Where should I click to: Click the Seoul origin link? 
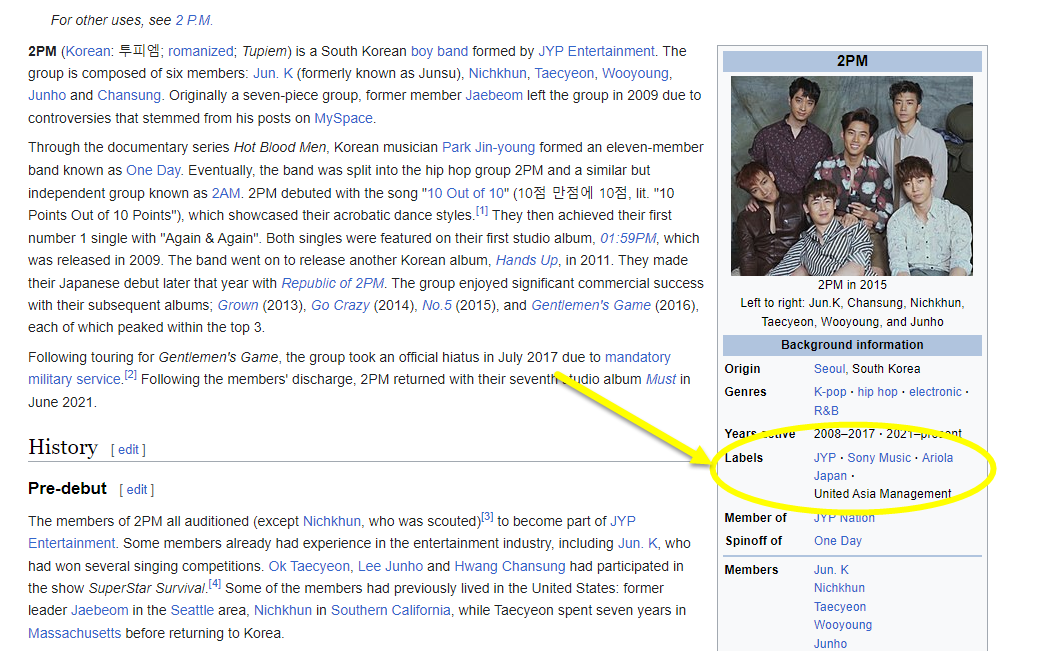pos(829,369)
